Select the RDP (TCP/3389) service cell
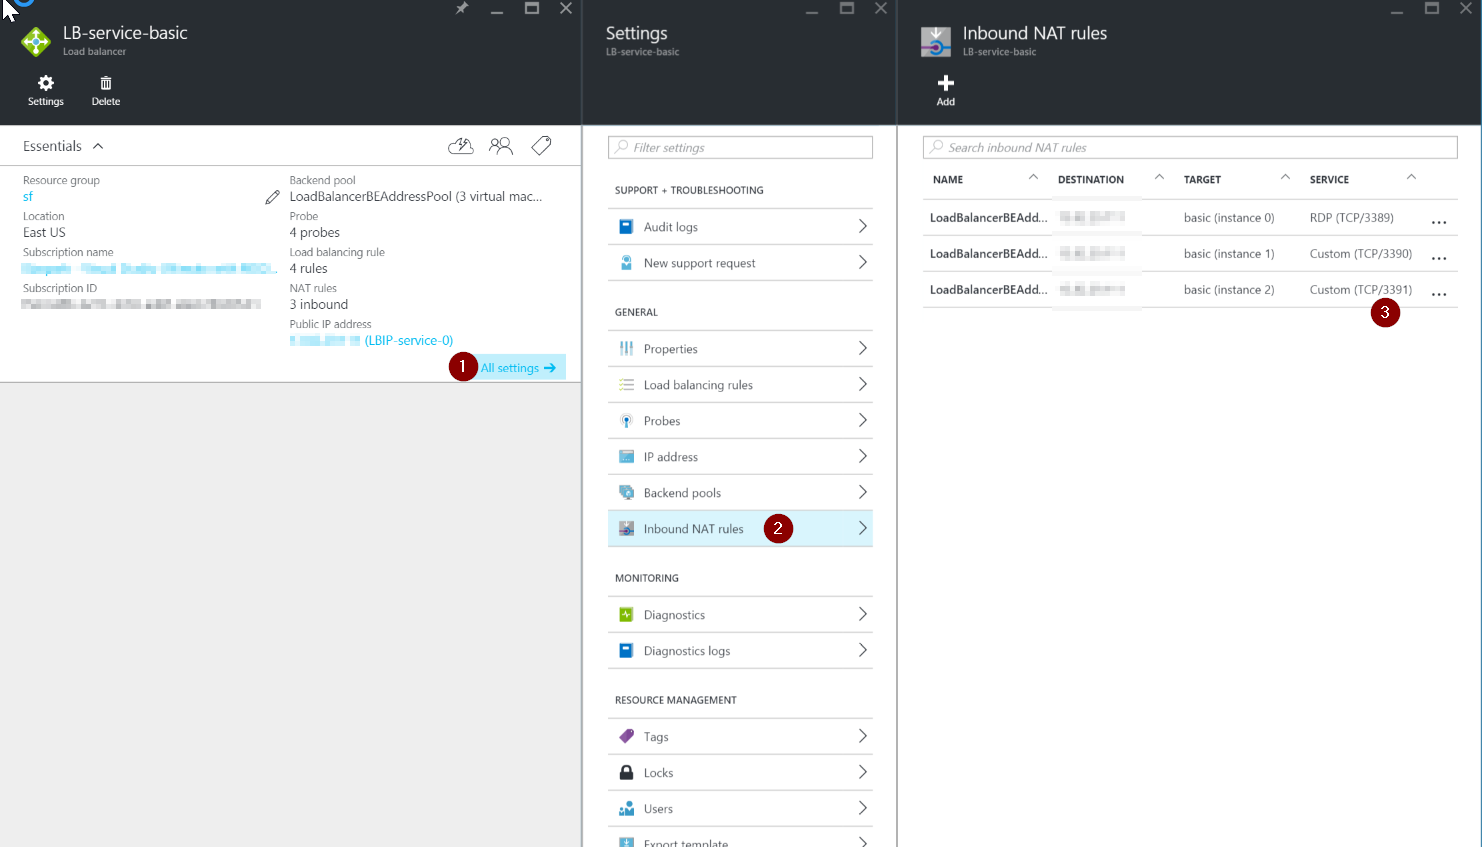 click(x=1351, y=218)
